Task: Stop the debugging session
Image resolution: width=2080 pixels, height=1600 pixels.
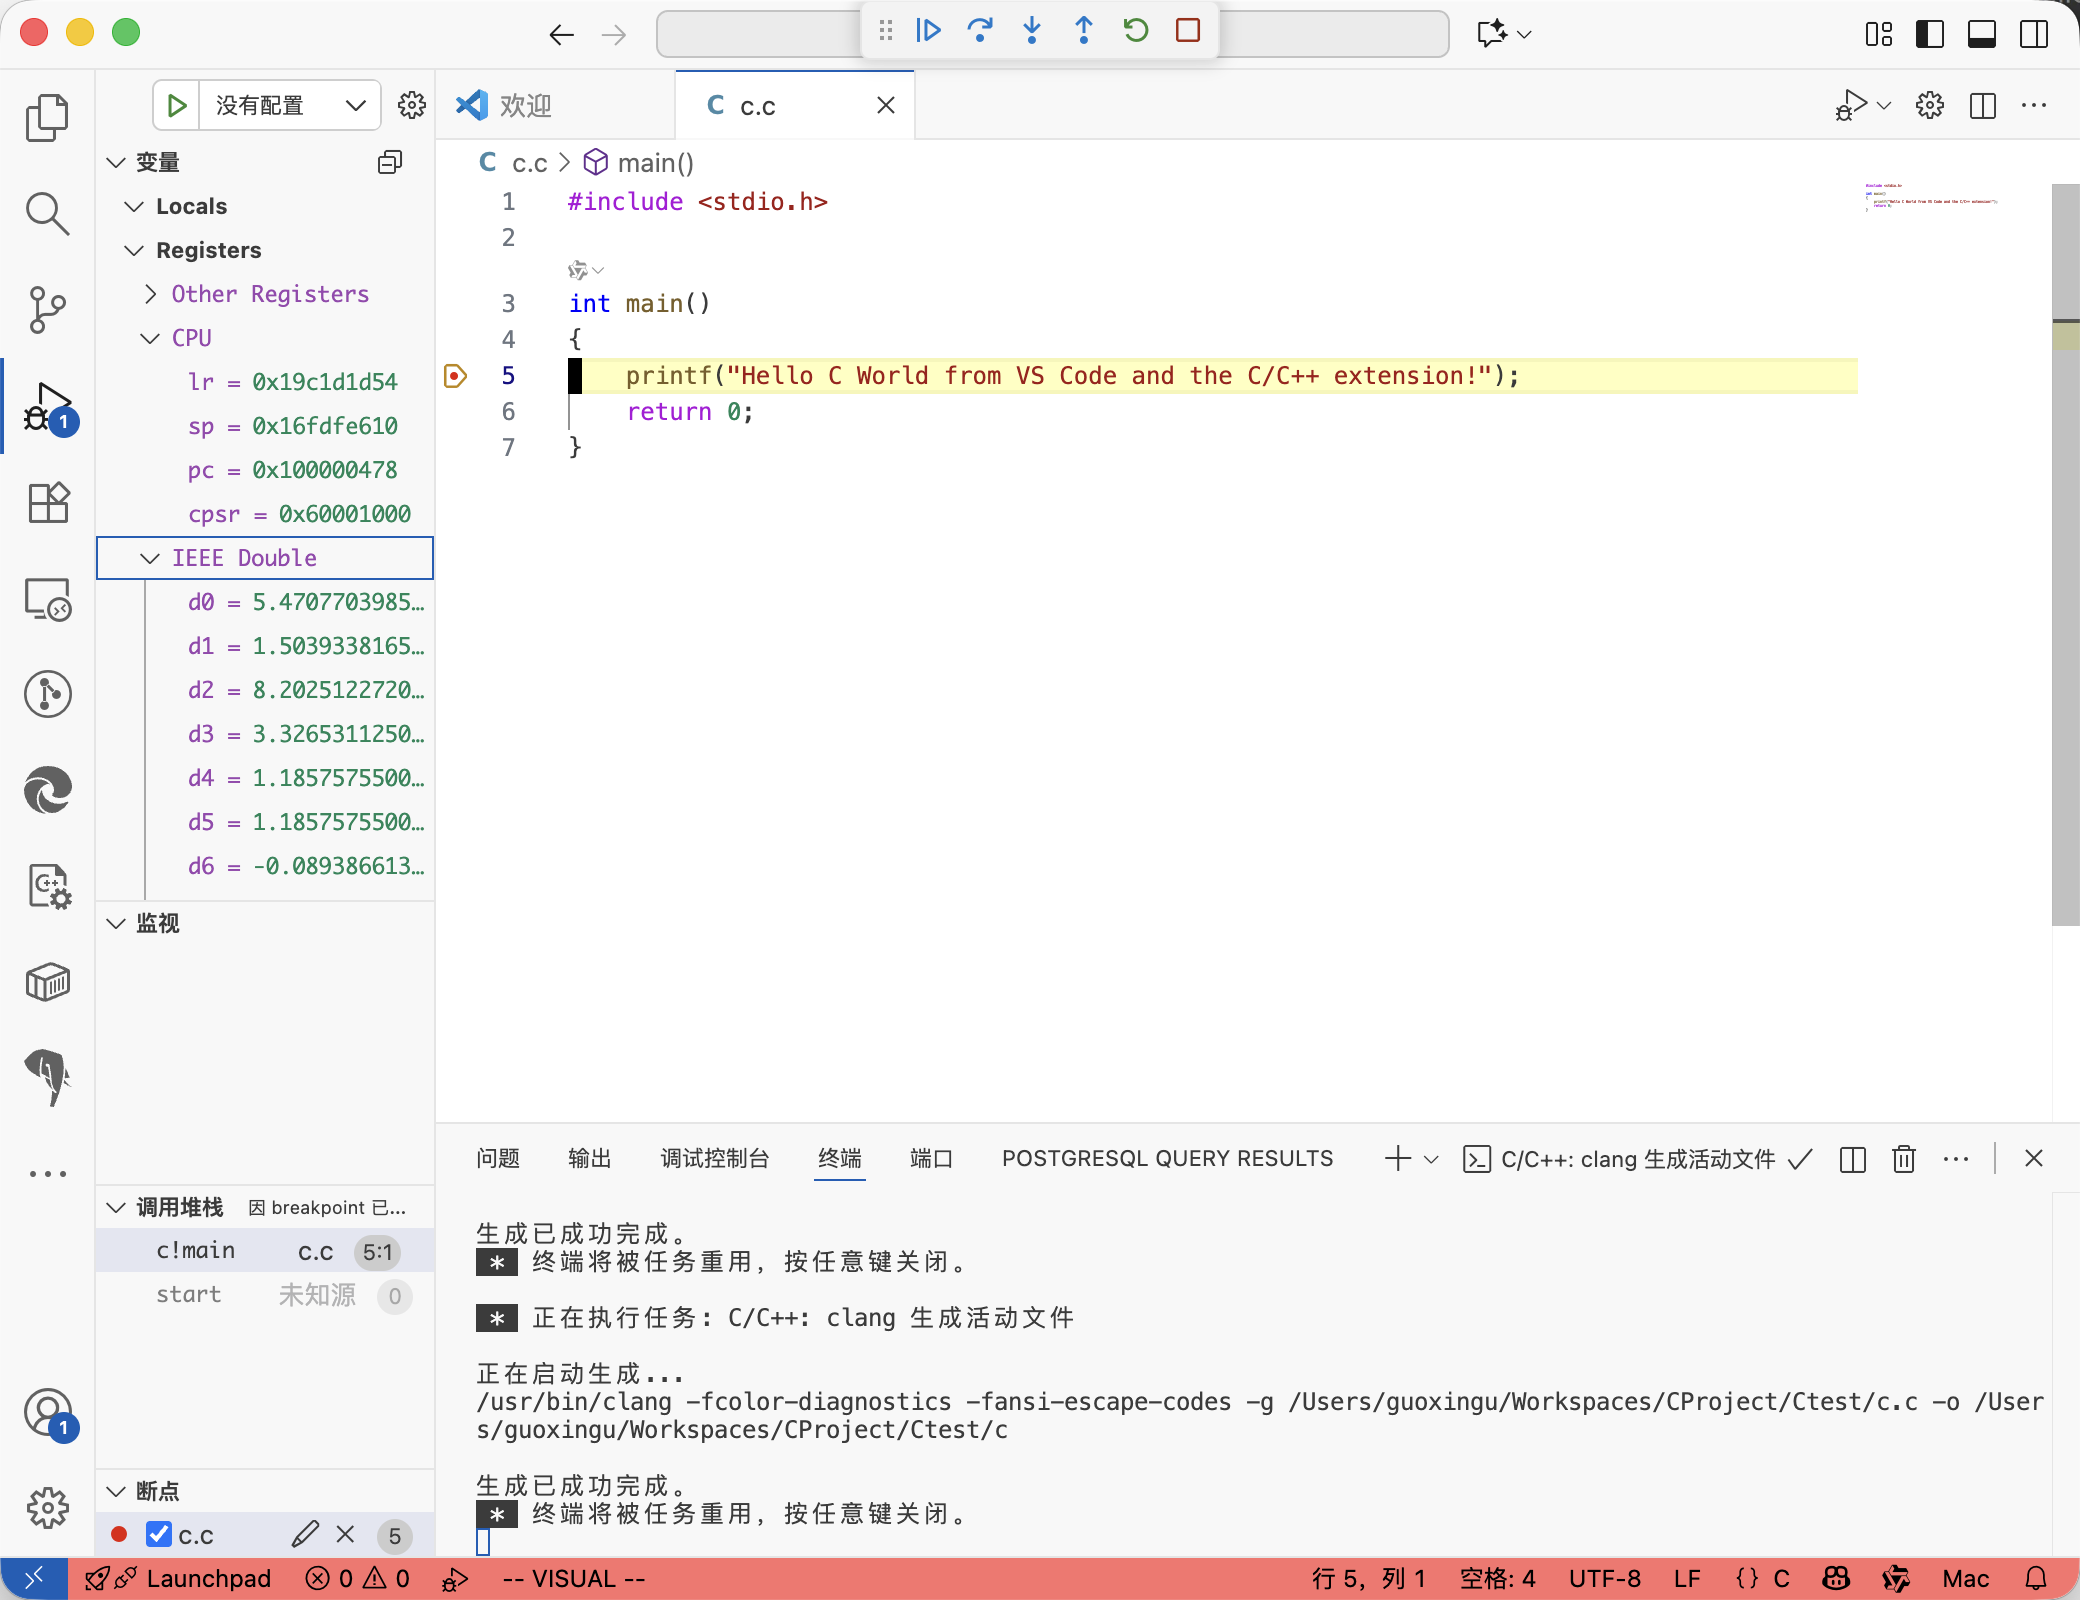Action: pyautogui.click(x=1188, y=31)
